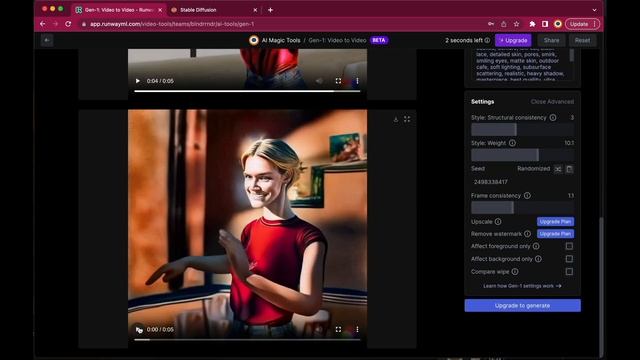The height and width of the screenshot is (360, 640).
Task: Click the BETA badge
Action: [379, 40]
